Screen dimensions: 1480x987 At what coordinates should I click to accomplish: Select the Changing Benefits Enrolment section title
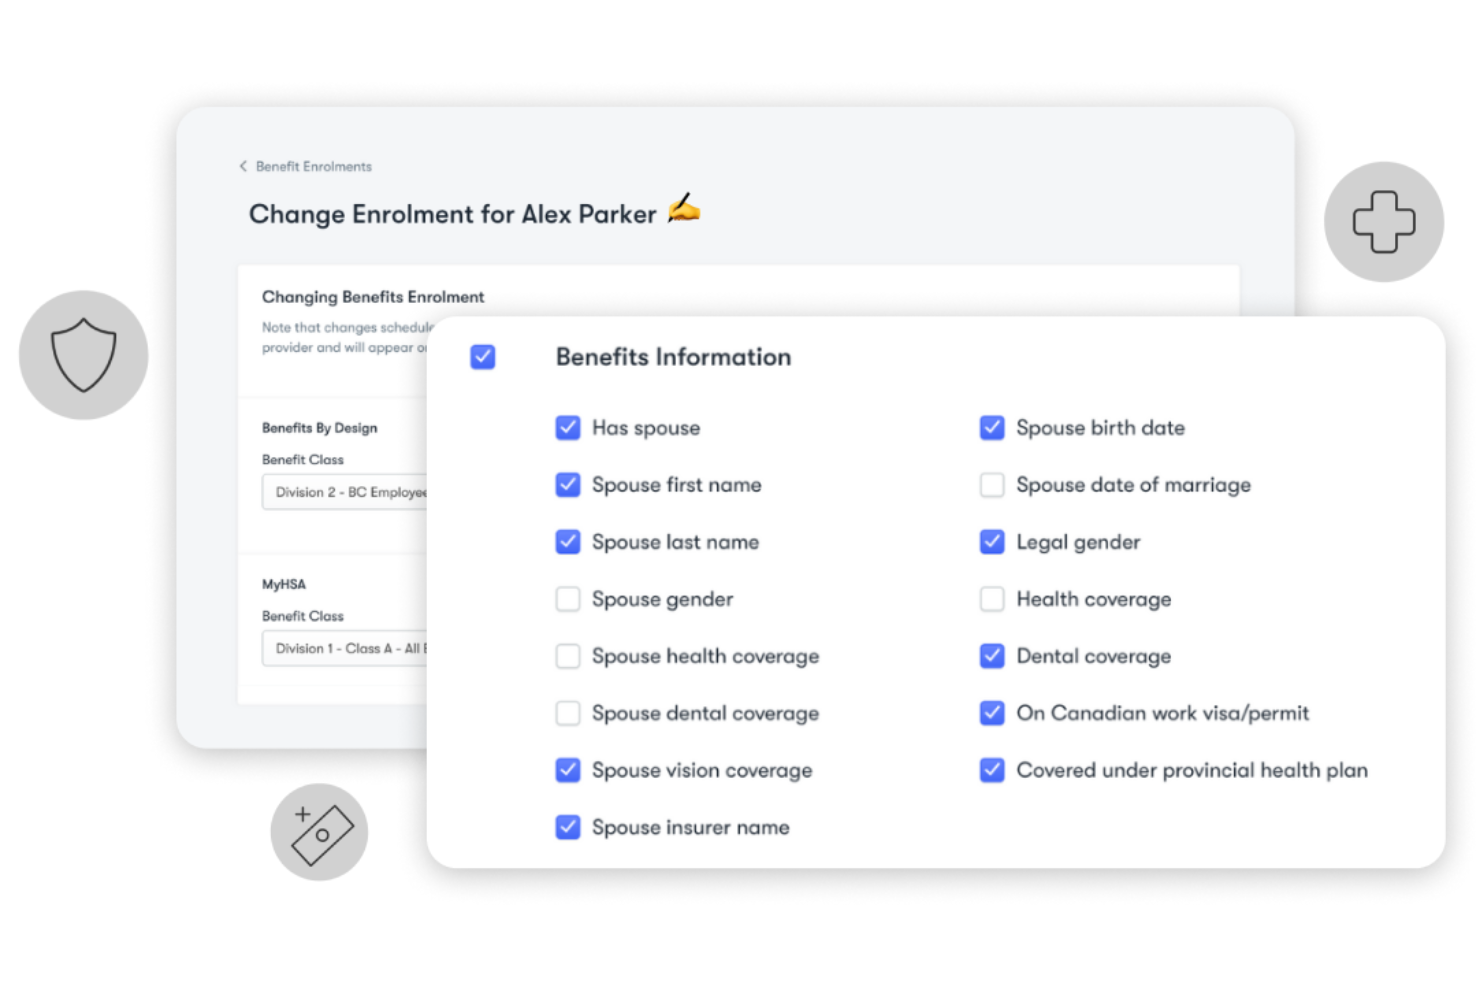[373, 296]
